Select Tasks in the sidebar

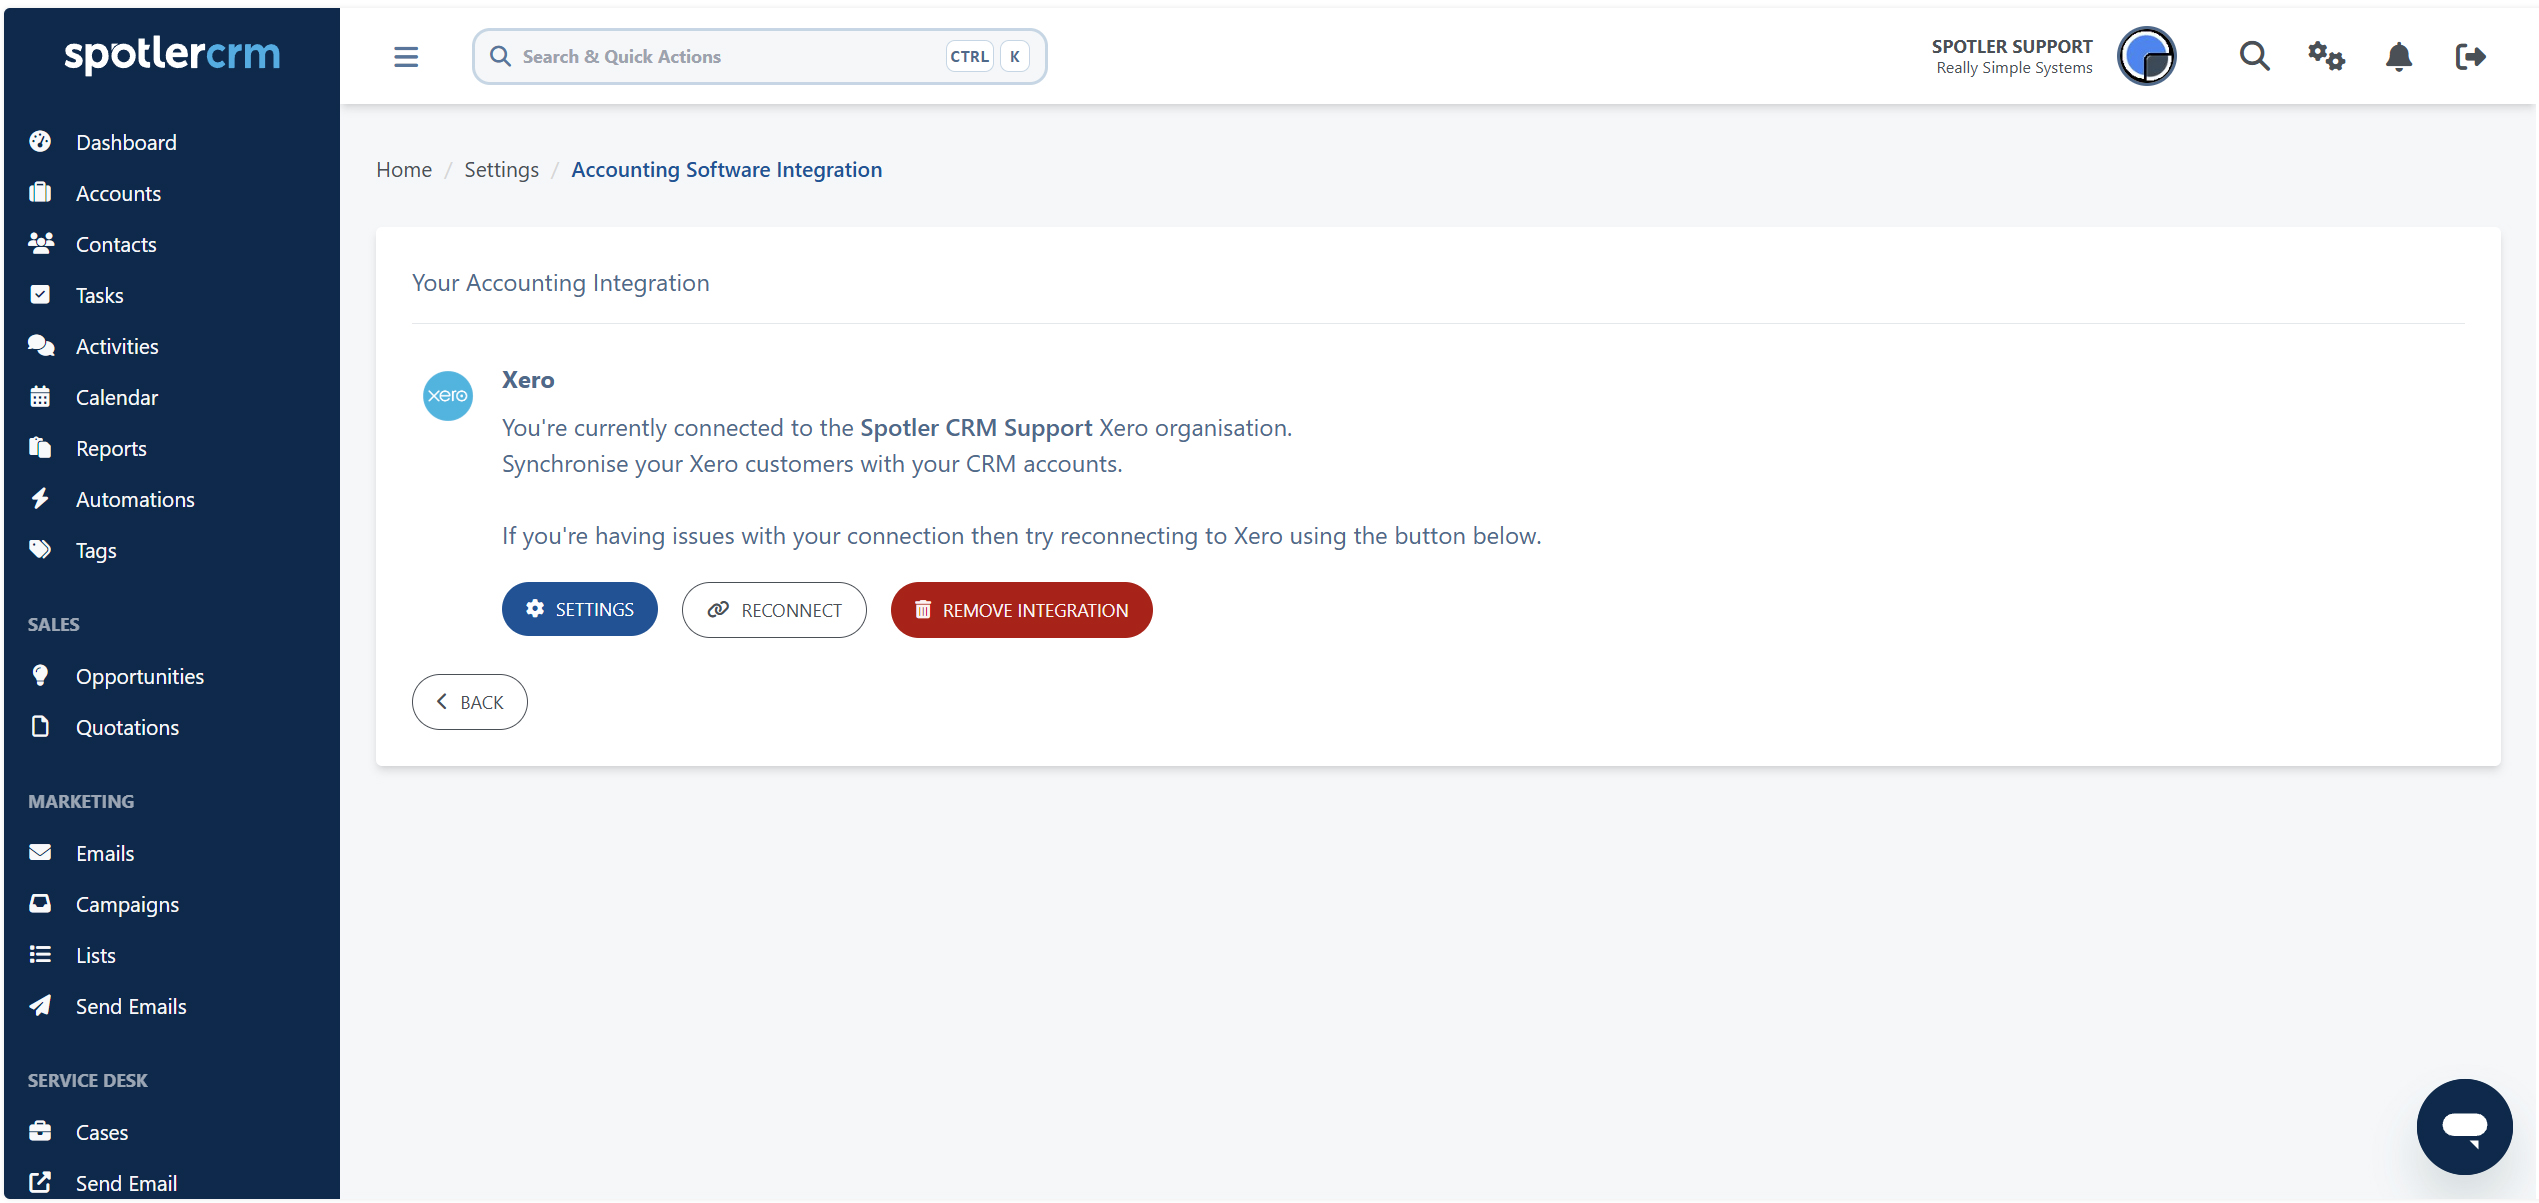(99, 295)
